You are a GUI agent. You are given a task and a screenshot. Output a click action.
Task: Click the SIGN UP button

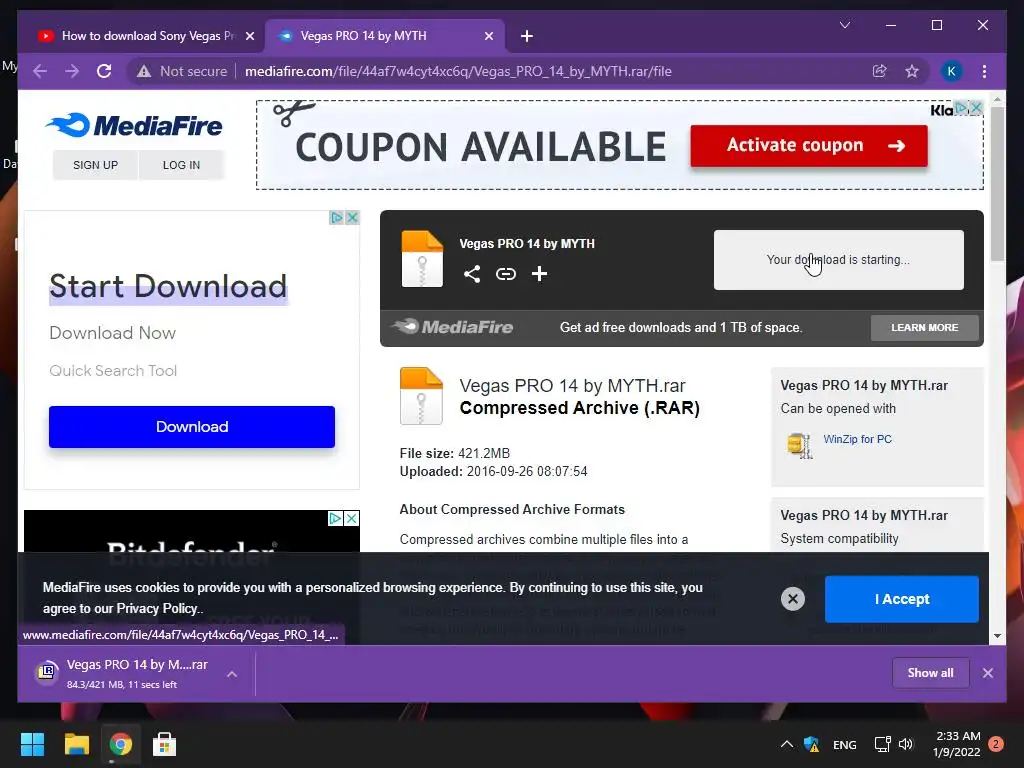point(95,165)
